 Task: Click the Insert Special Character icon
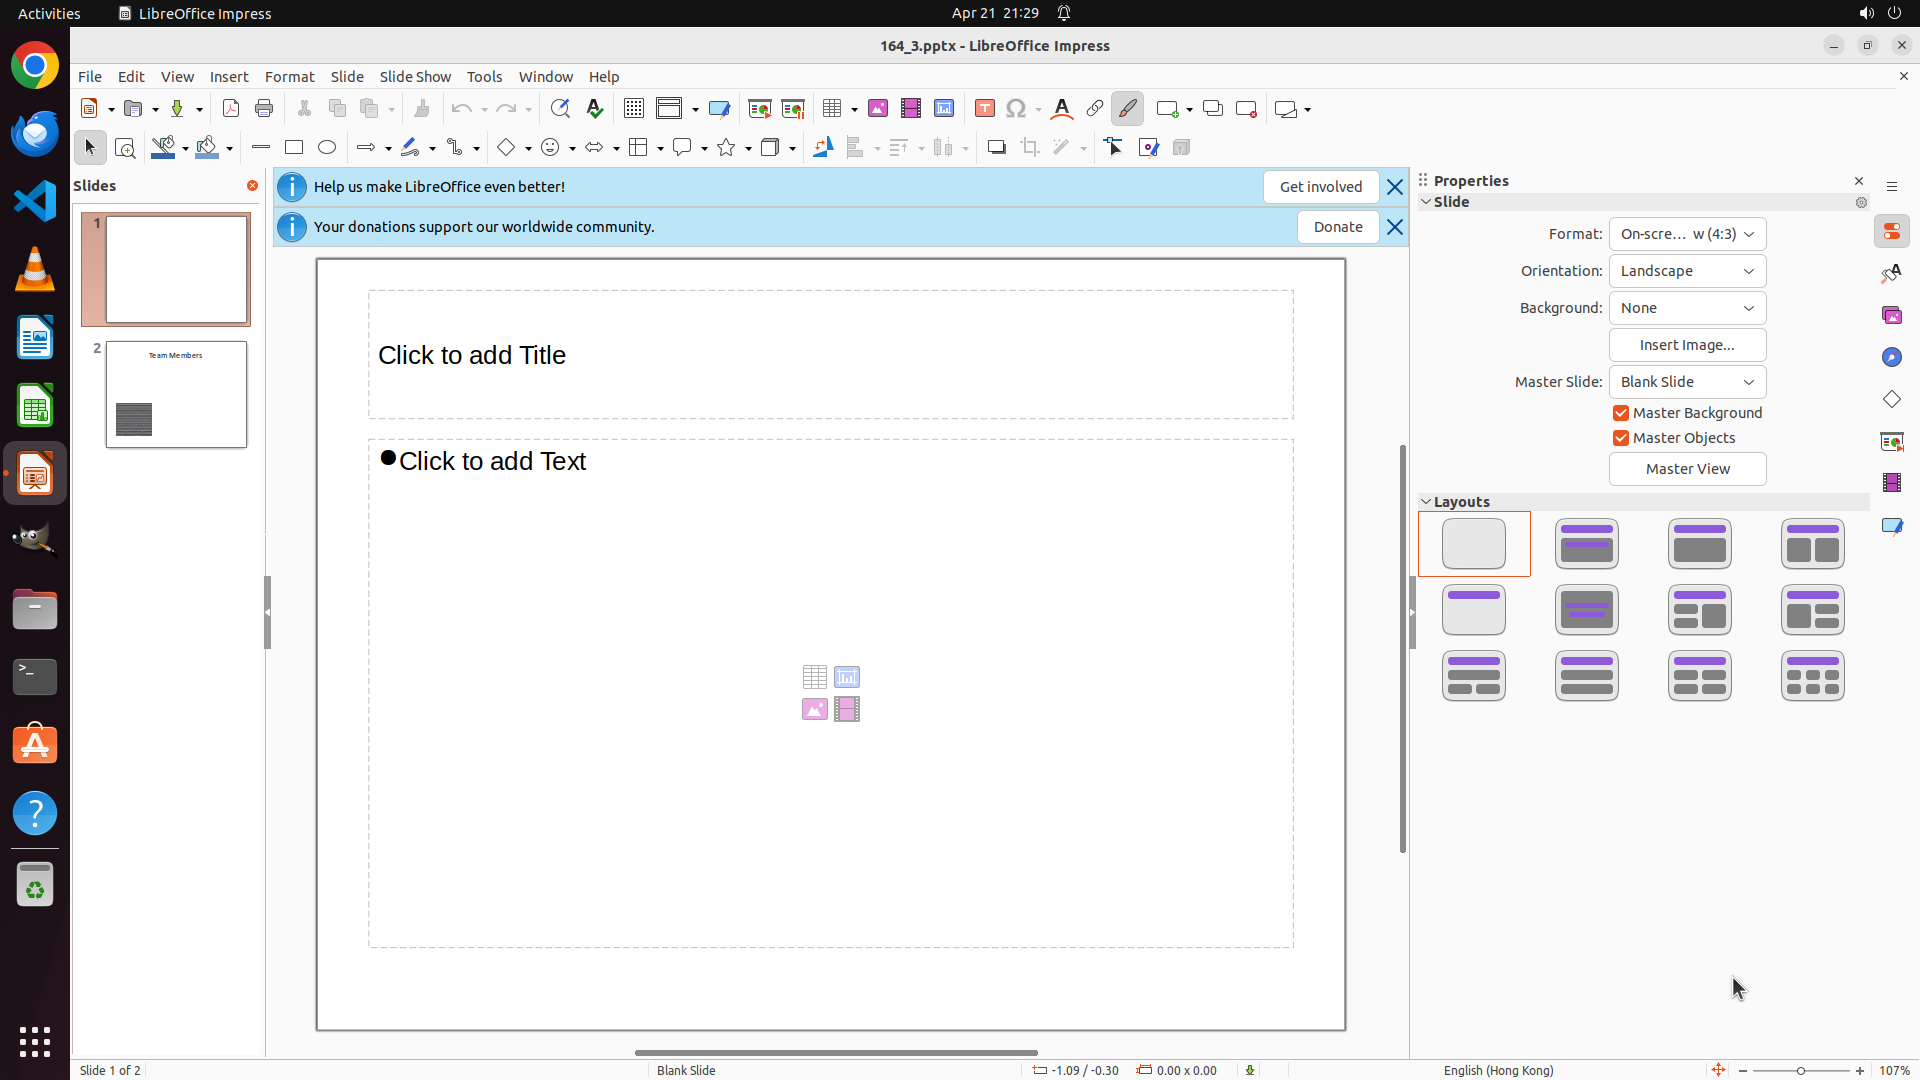(x=1016, y=109)
